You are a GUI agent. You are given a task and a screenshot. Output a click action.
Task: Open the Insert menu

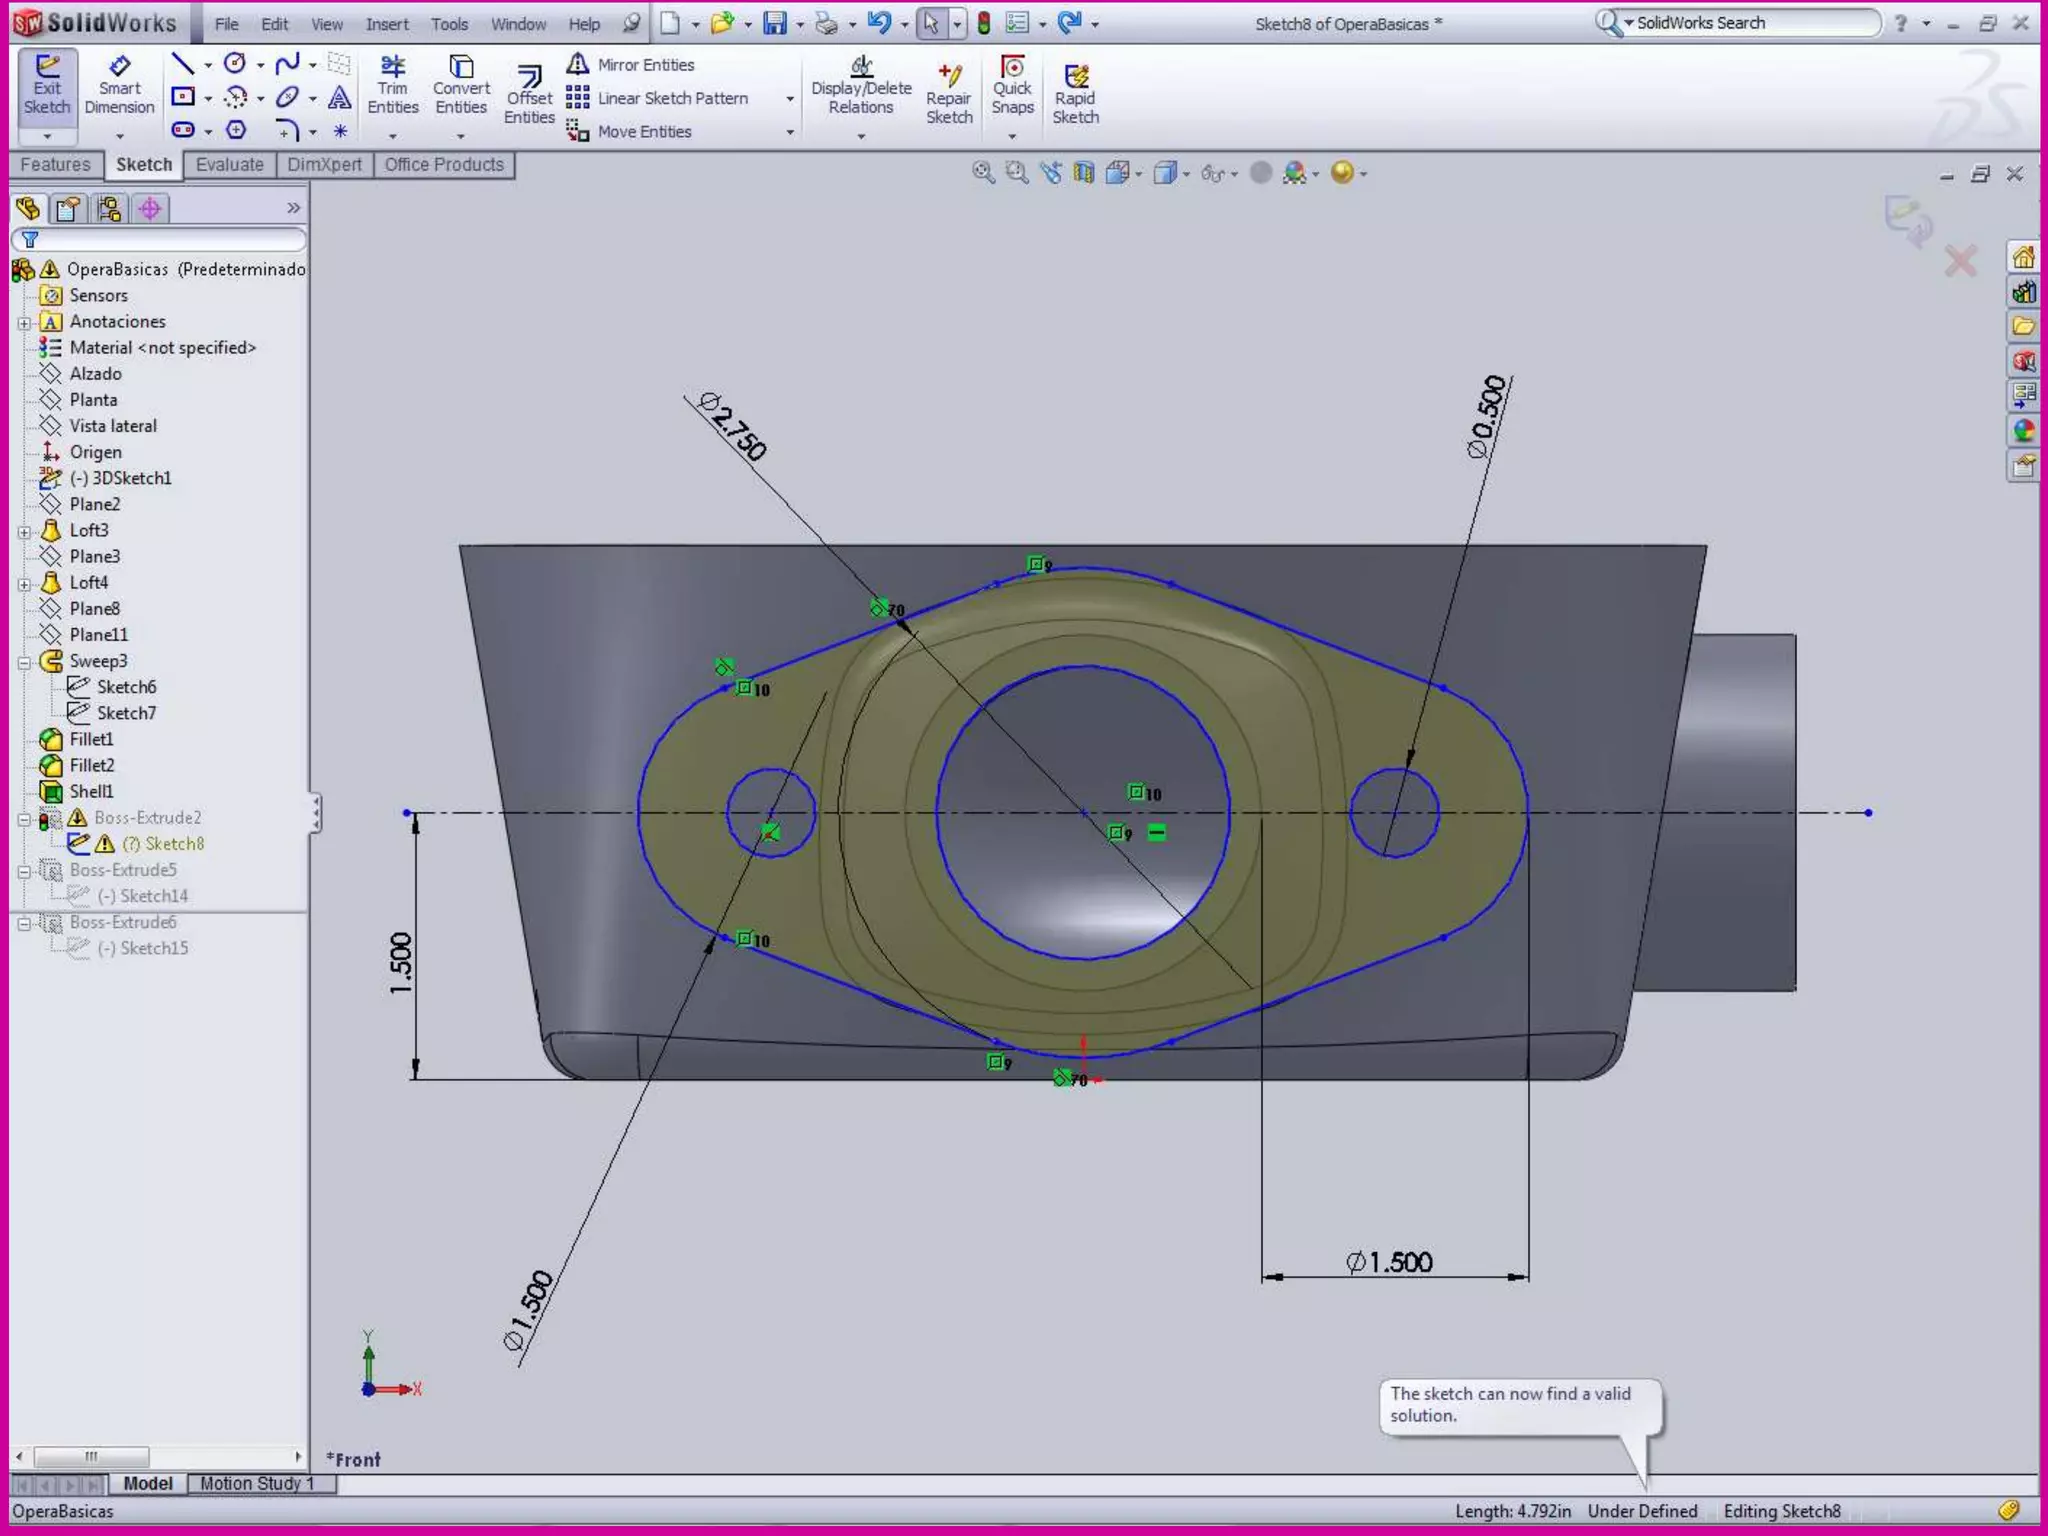pyautogui.click(x=386, y=24)
